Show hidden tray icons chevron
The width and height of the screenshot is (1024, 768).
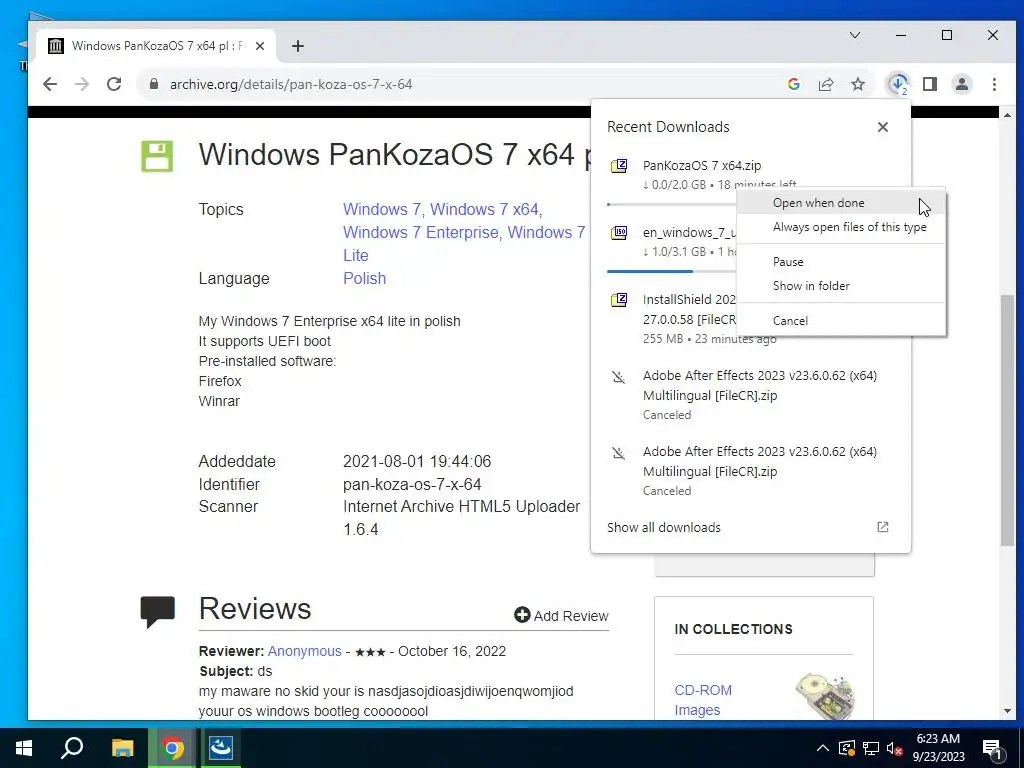click(823, 748)
